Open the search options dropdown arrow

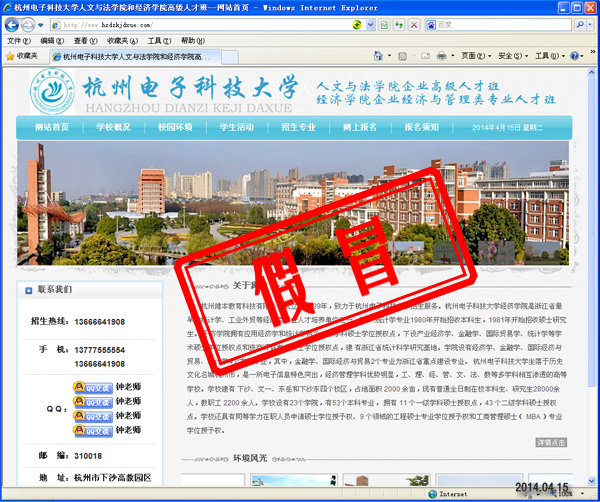590,25
